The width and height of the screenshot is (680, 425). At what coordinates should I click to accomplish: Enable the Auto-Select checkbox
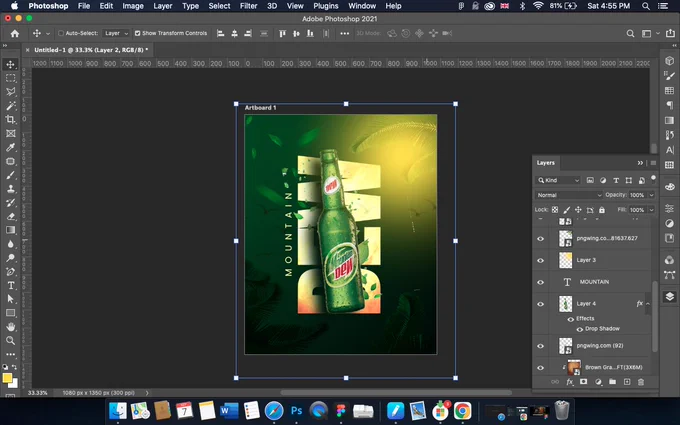tap(61, 33)
